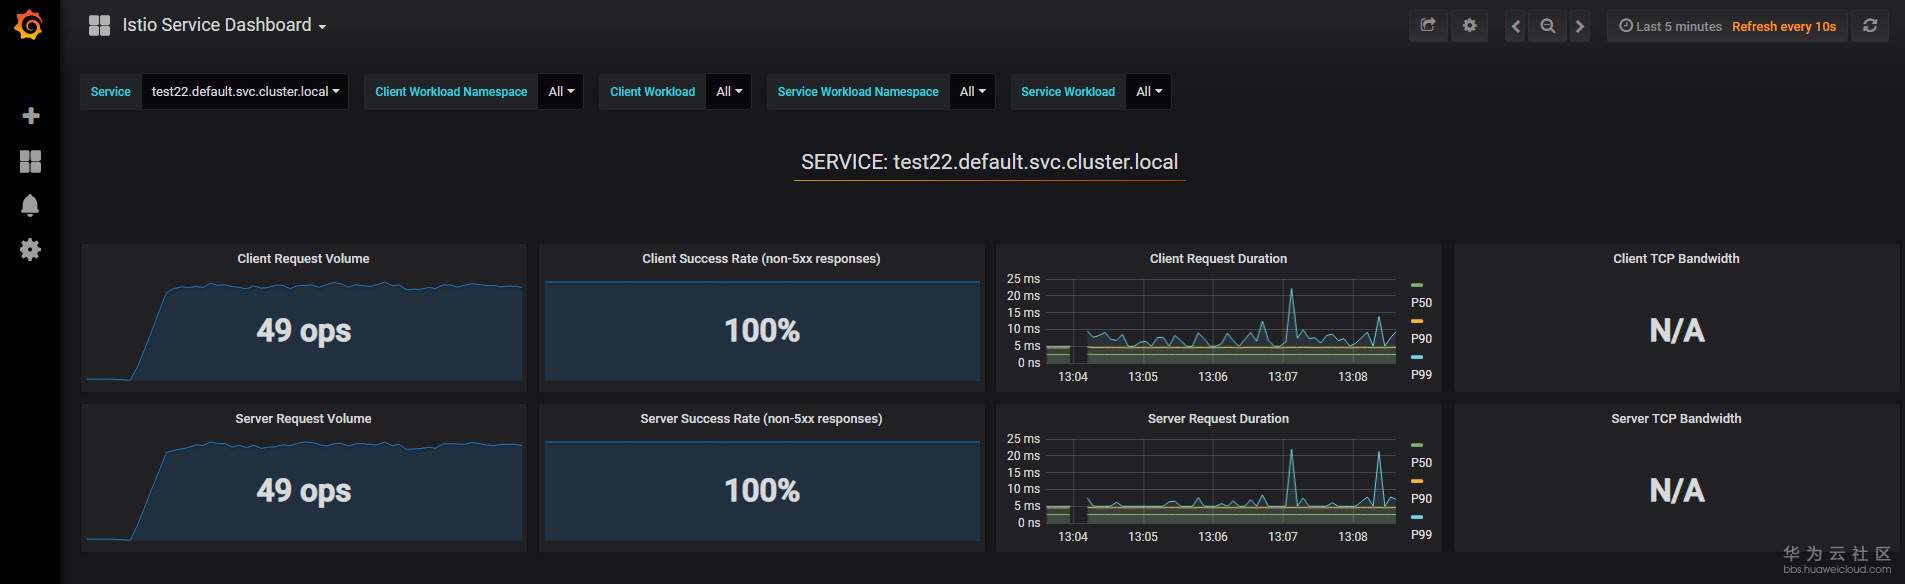This screenshot has height=584, width=1905.
Task: Open the Alerting bell icon in sidebar
Action: pyautogui.click(x=30, y=205)
